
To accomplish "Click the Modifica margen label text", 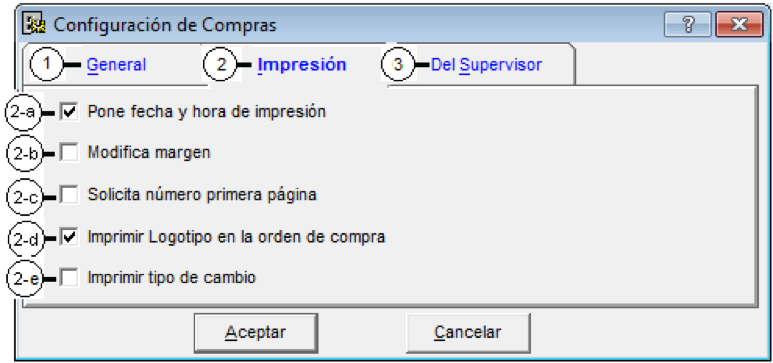I will [x=149, y=153].
